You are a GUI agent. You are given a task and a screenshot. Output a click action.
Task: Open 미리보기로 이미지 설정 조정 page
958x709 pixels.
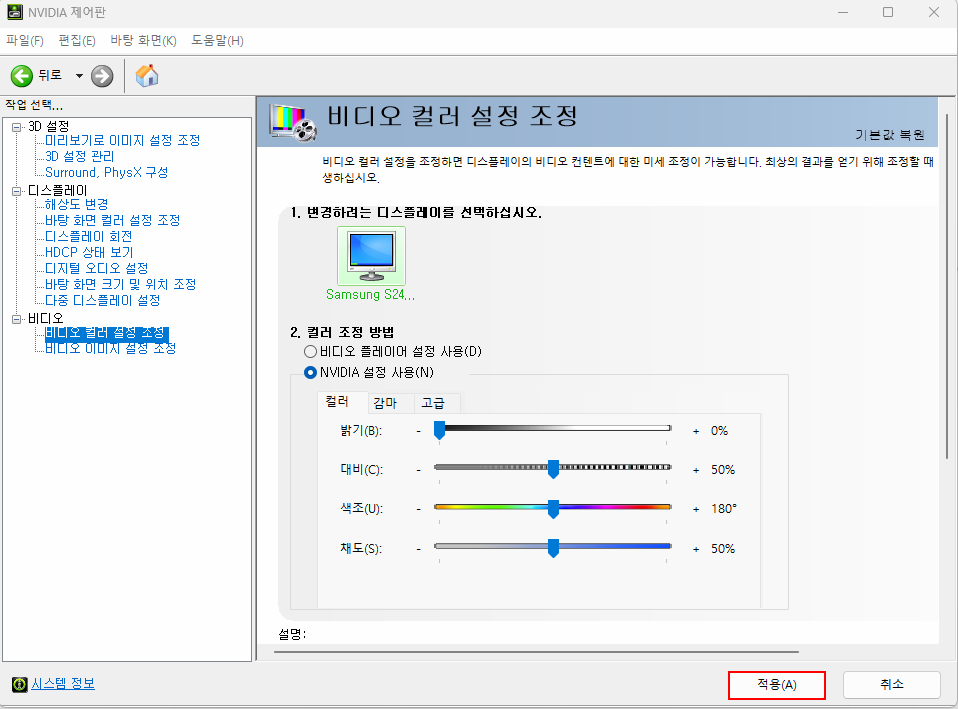tap(123, 141)
